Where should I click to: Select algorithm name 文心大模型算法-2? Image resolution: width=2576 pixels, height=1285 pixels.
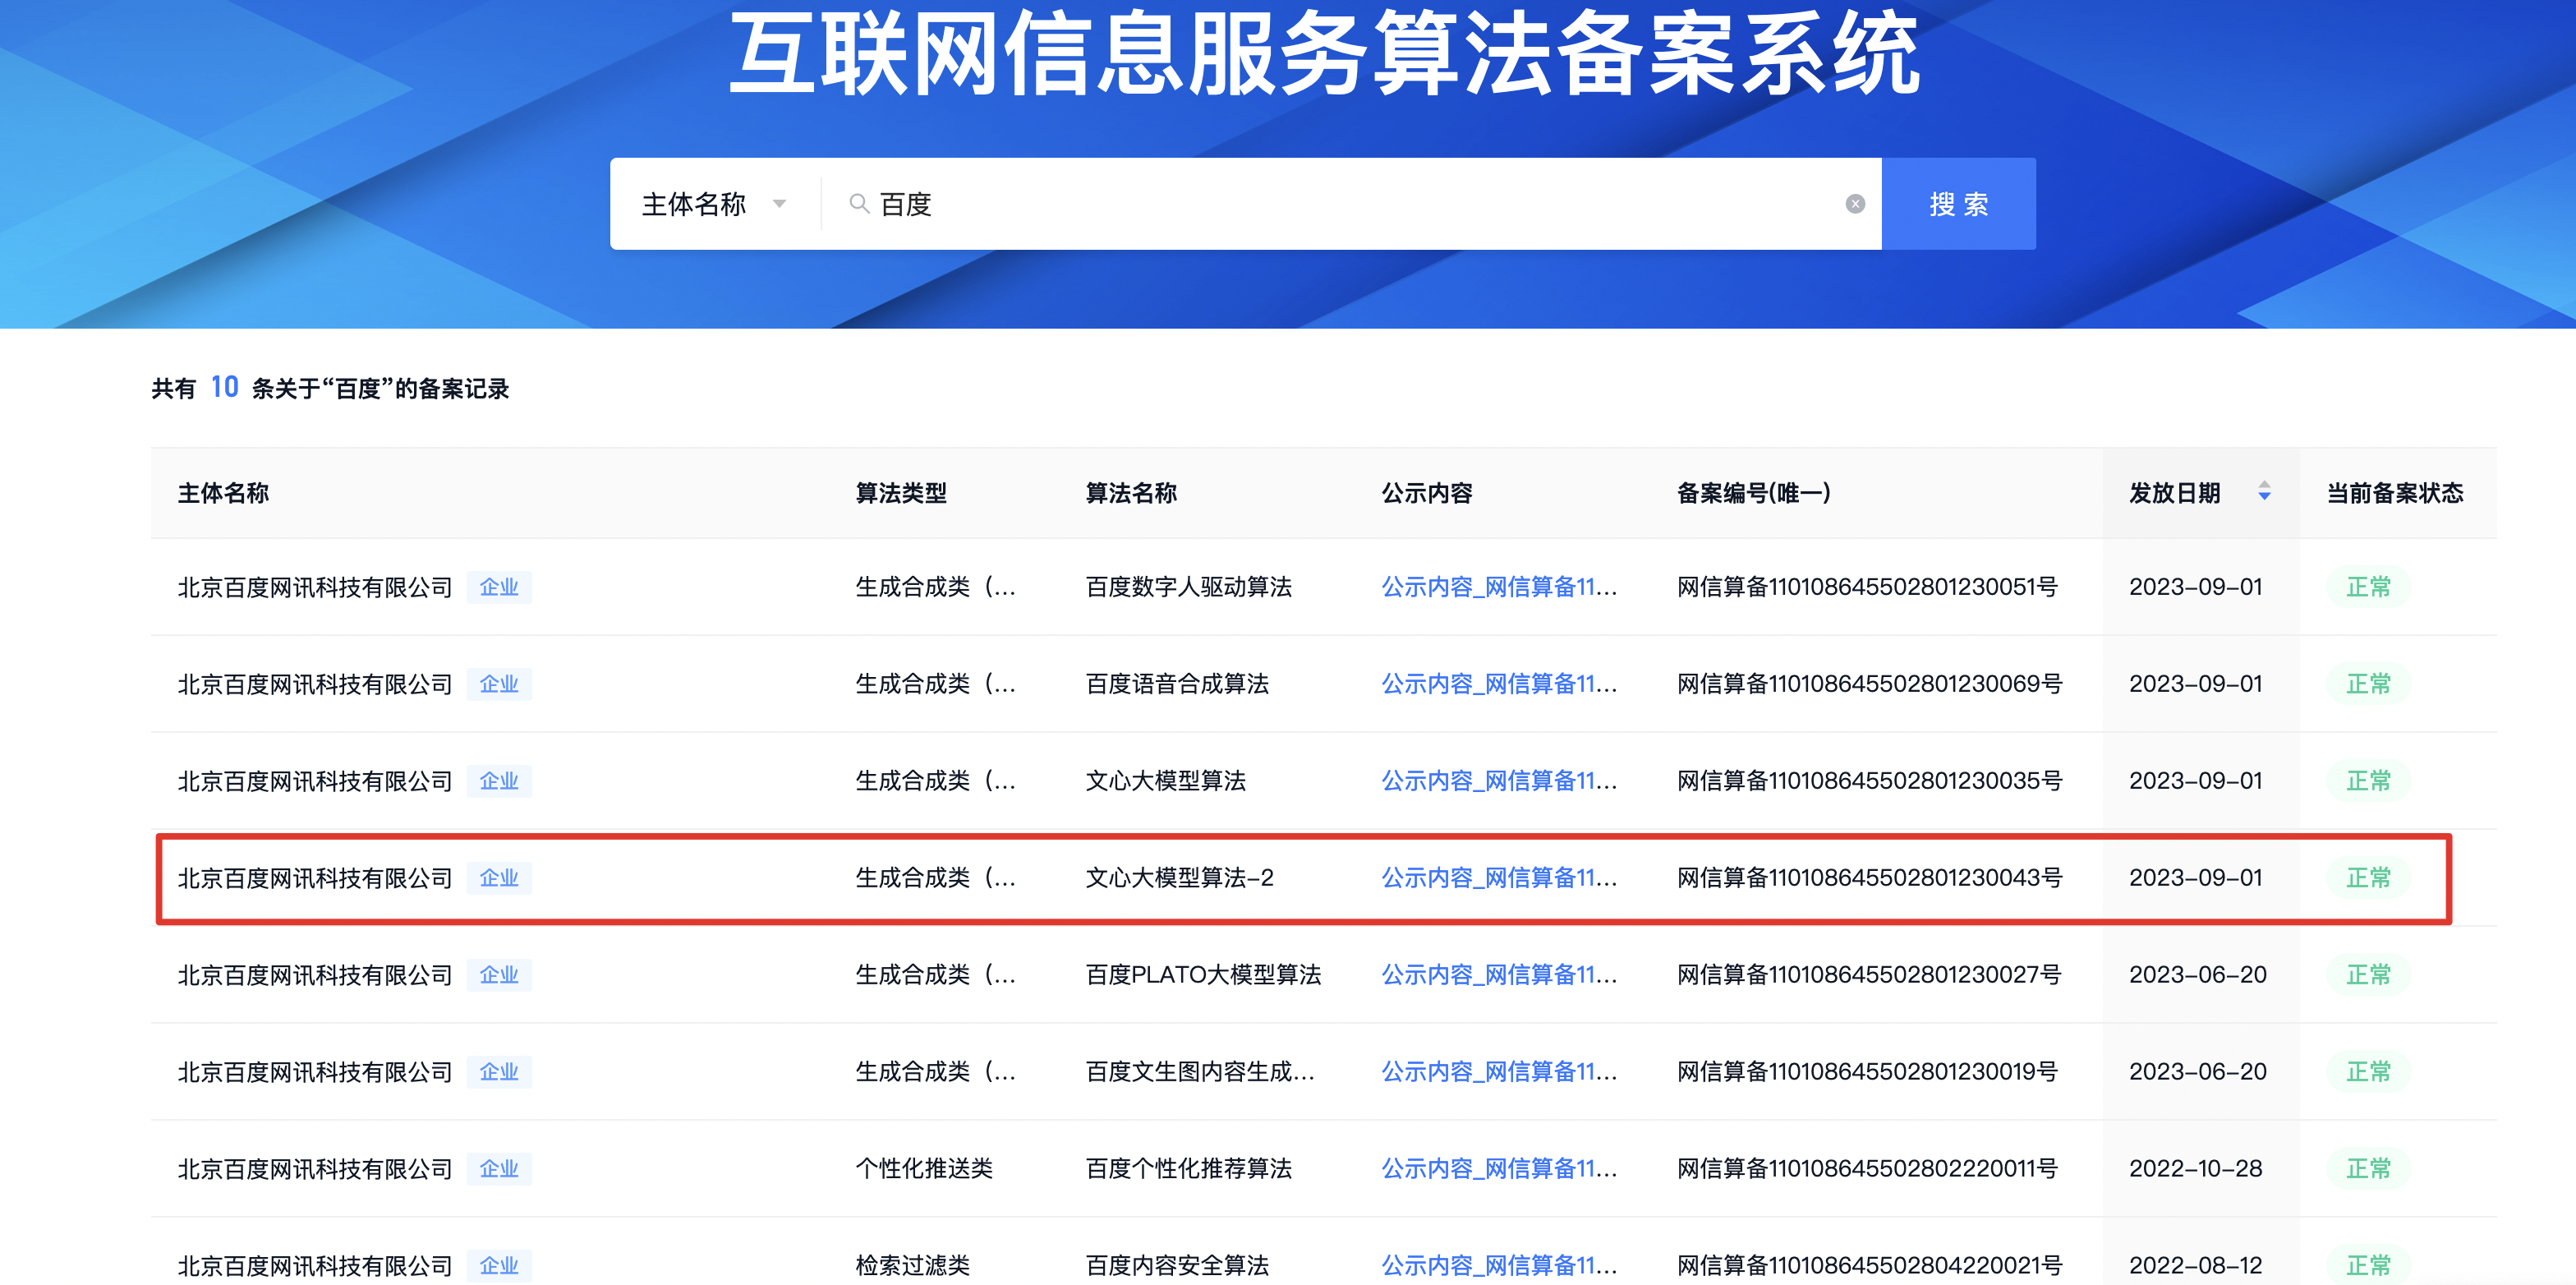point(1179,878)
